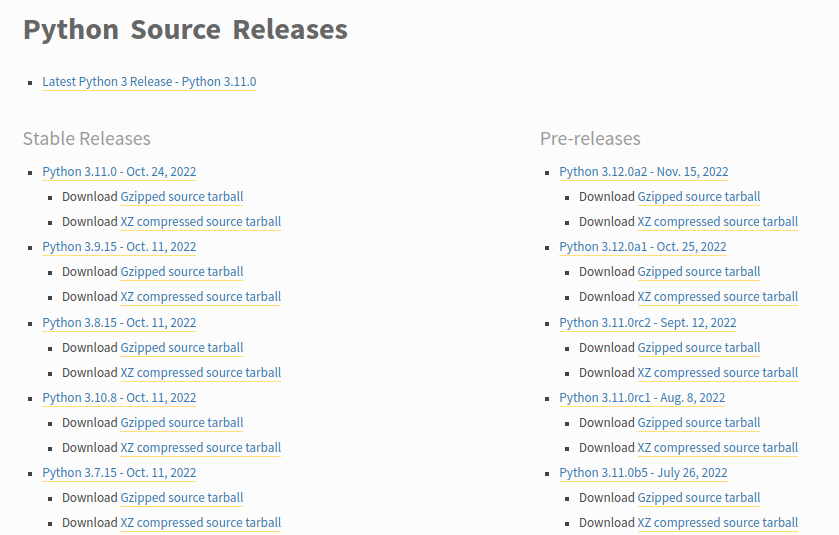This screenshot has height=535, width=839.
Task: Download XZ compressed tarball for Python 3.11.0
Action: point(201,222)
